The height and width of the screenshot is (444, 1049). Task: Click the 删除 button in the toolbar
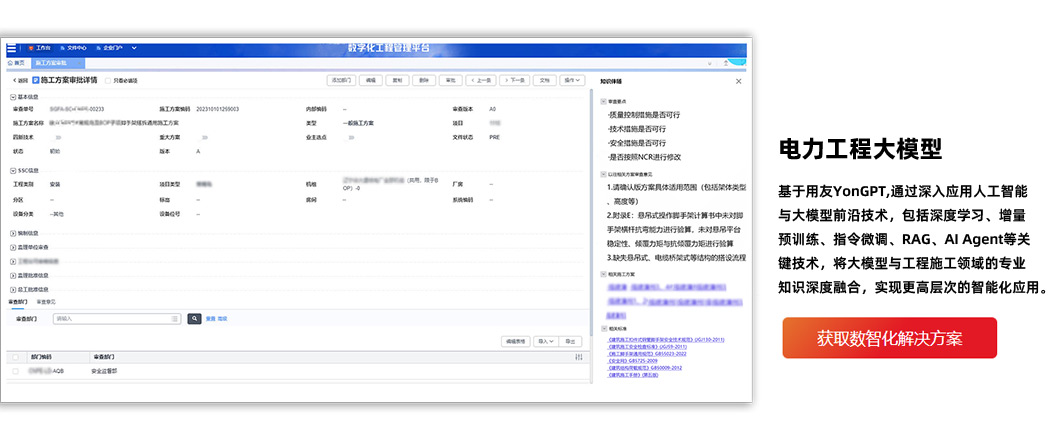(424, 80)
